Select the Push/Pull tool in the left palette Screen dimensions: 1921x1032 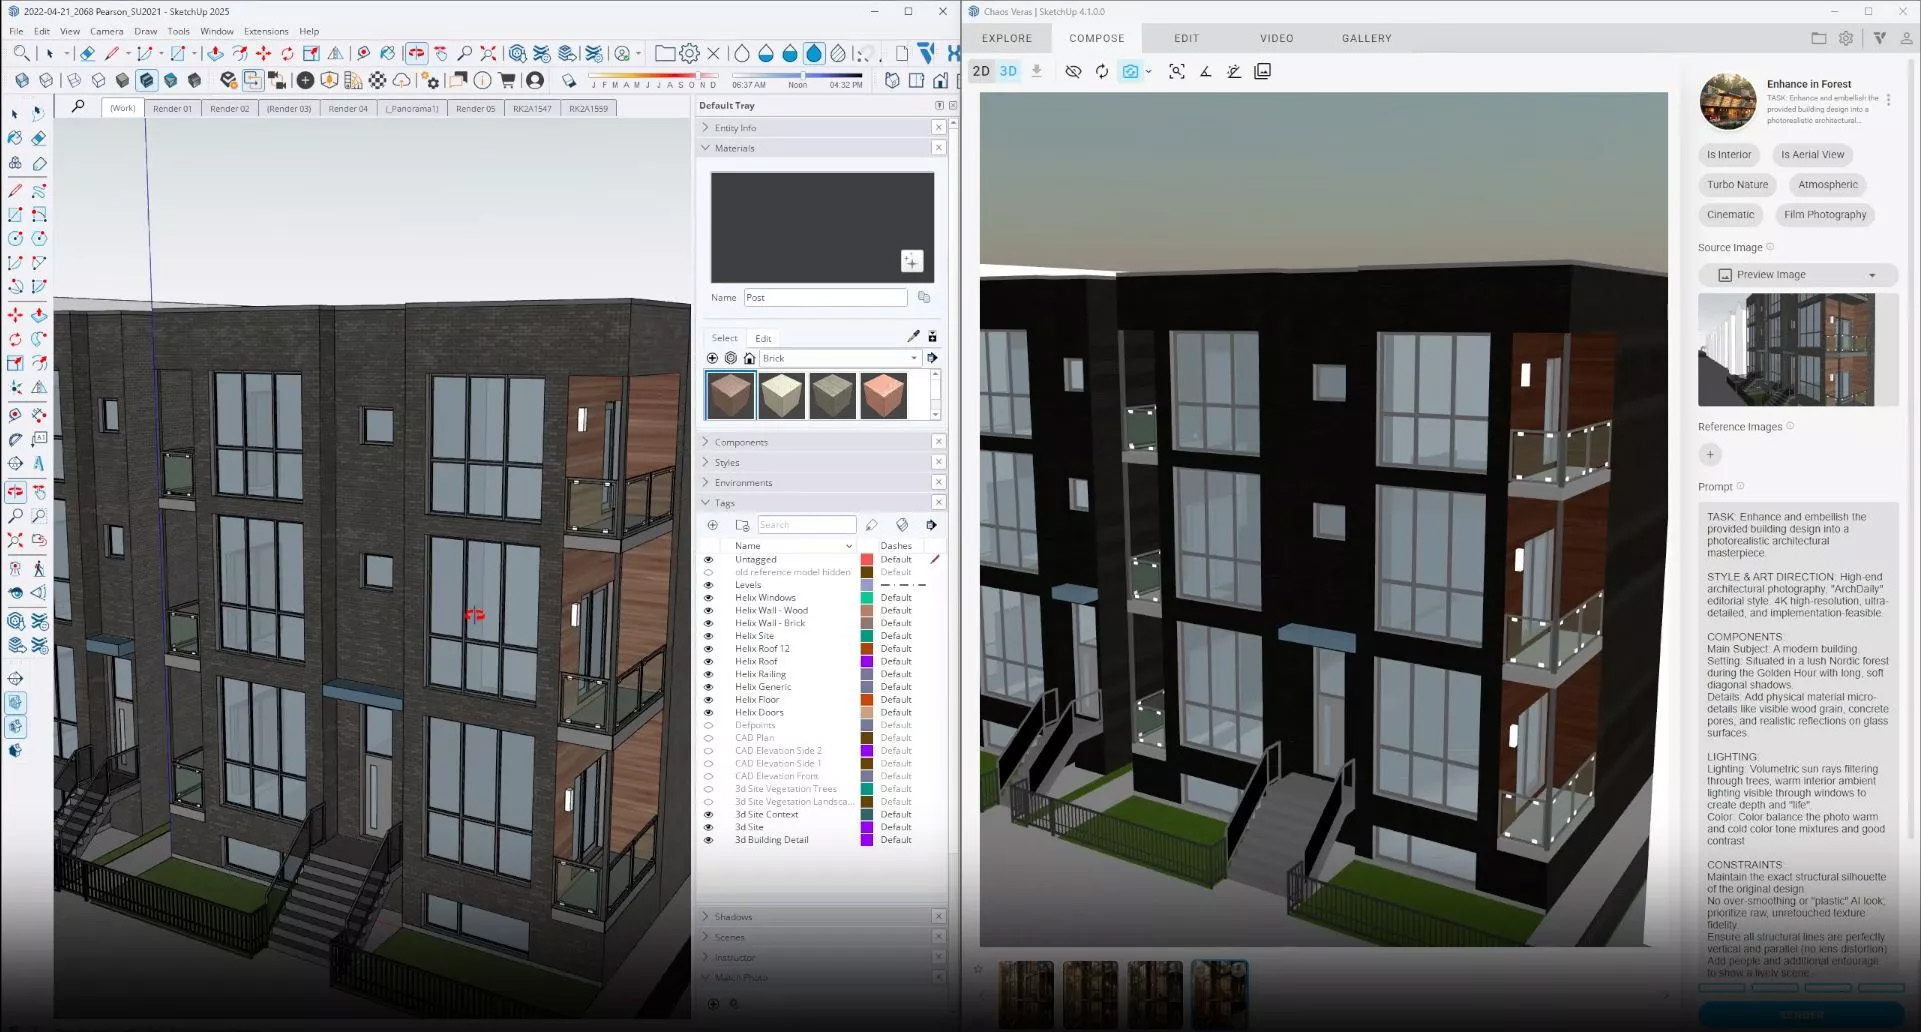point(39,315)
